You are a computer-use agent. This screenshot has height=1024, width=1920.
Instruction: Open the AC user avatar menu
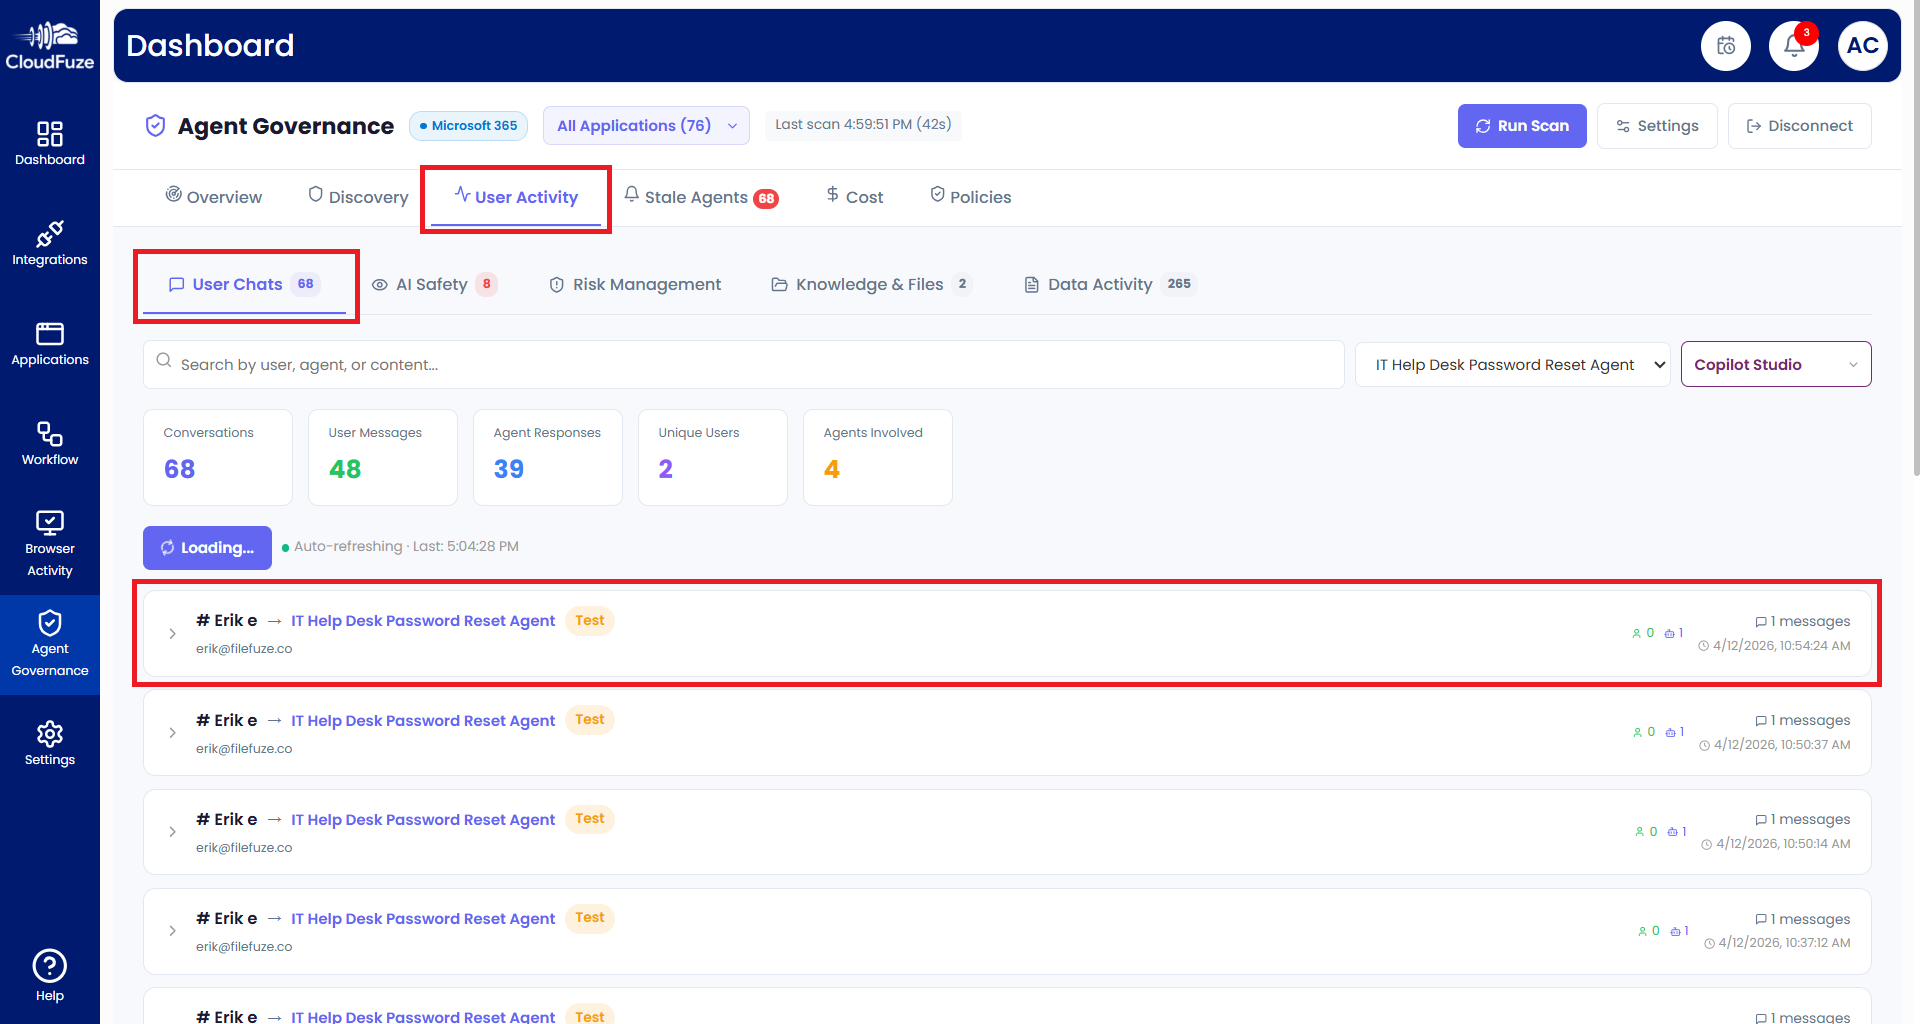1862,46
